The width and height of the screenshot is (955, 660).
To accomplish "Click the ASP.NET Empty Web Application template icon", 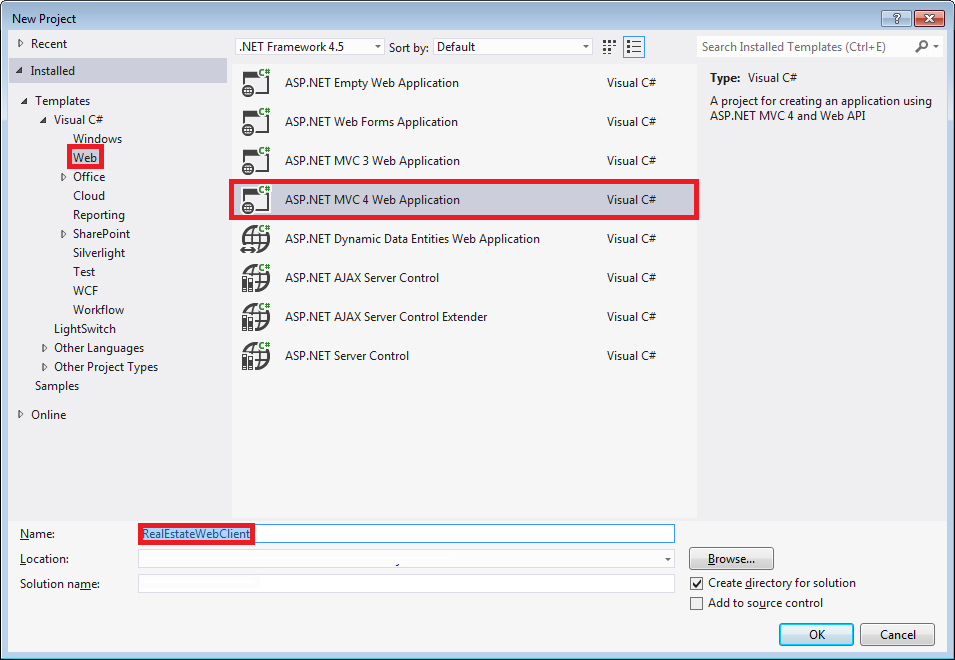I will click(x=256, y=83).
